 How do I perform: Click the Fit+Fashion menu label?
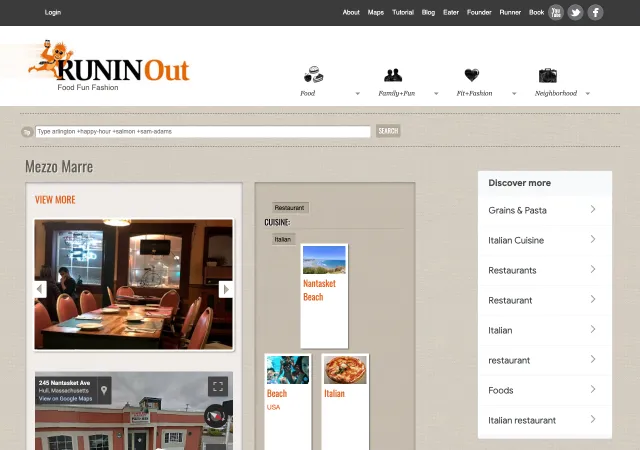click(x=474, y=94)
